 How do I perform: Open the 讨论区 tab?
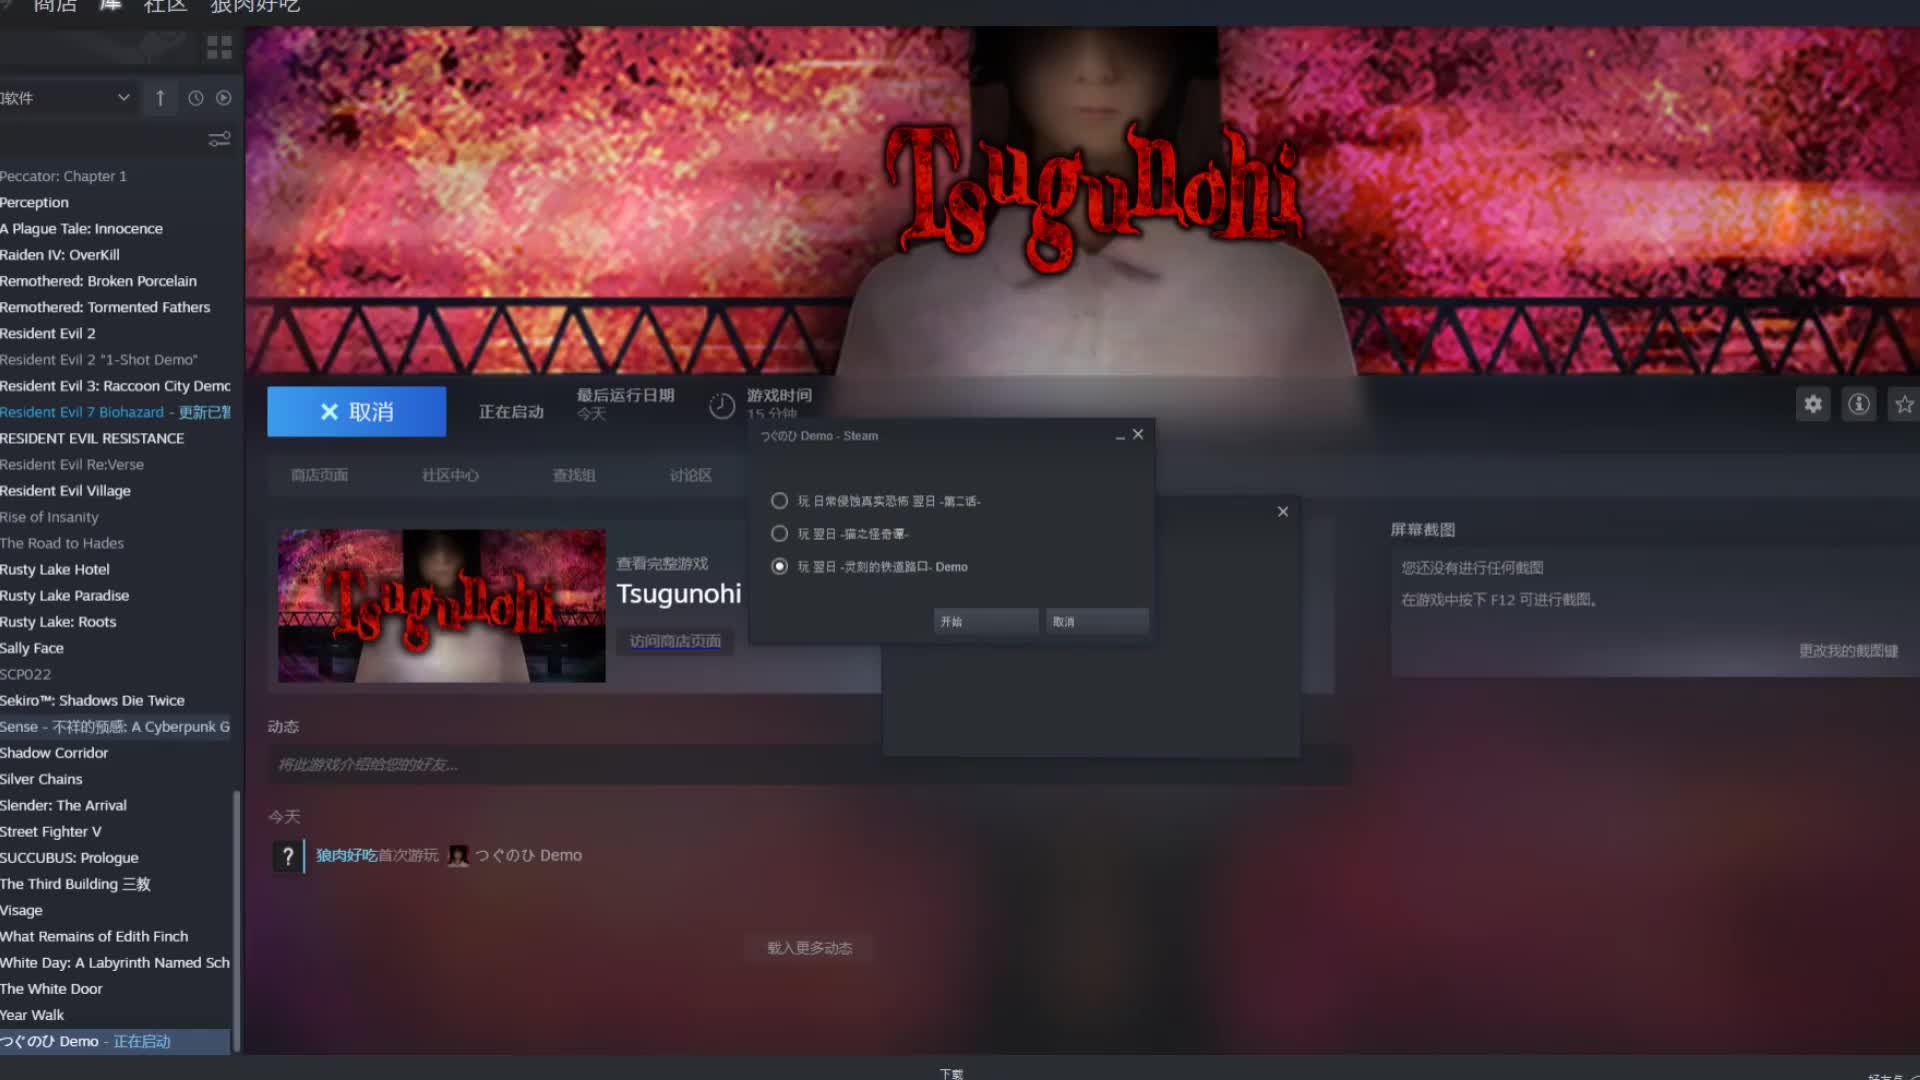691,475
